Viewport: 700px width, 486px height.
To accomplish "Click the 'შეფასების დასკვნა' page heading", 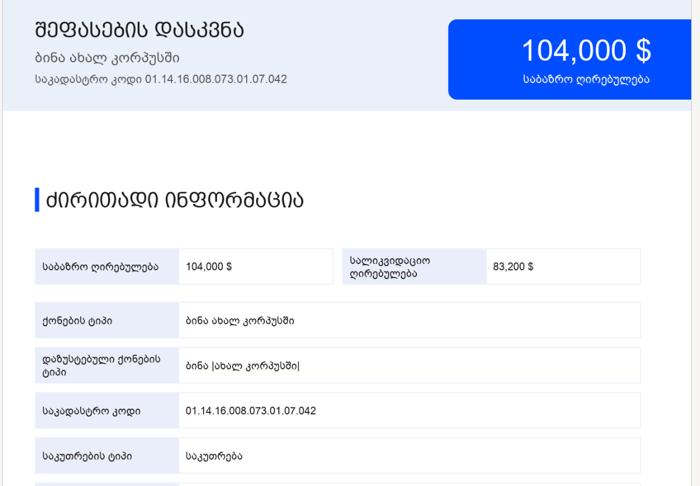I will pos(139,30).
